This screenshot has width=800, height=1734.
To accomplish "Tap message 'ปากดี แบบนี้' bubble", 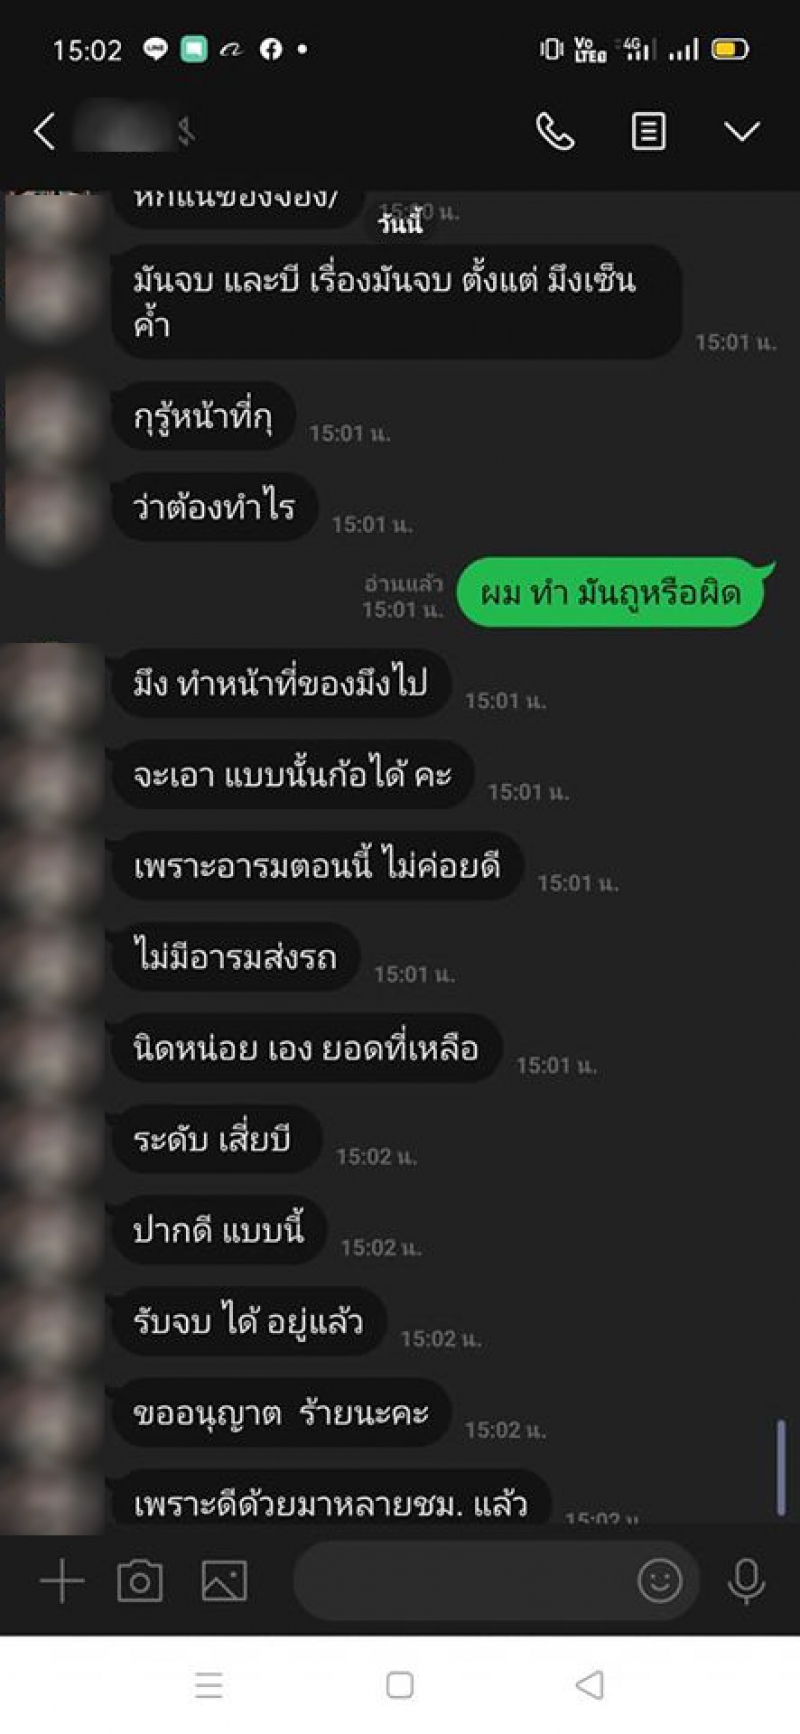I will click(x=218, y=1230).
